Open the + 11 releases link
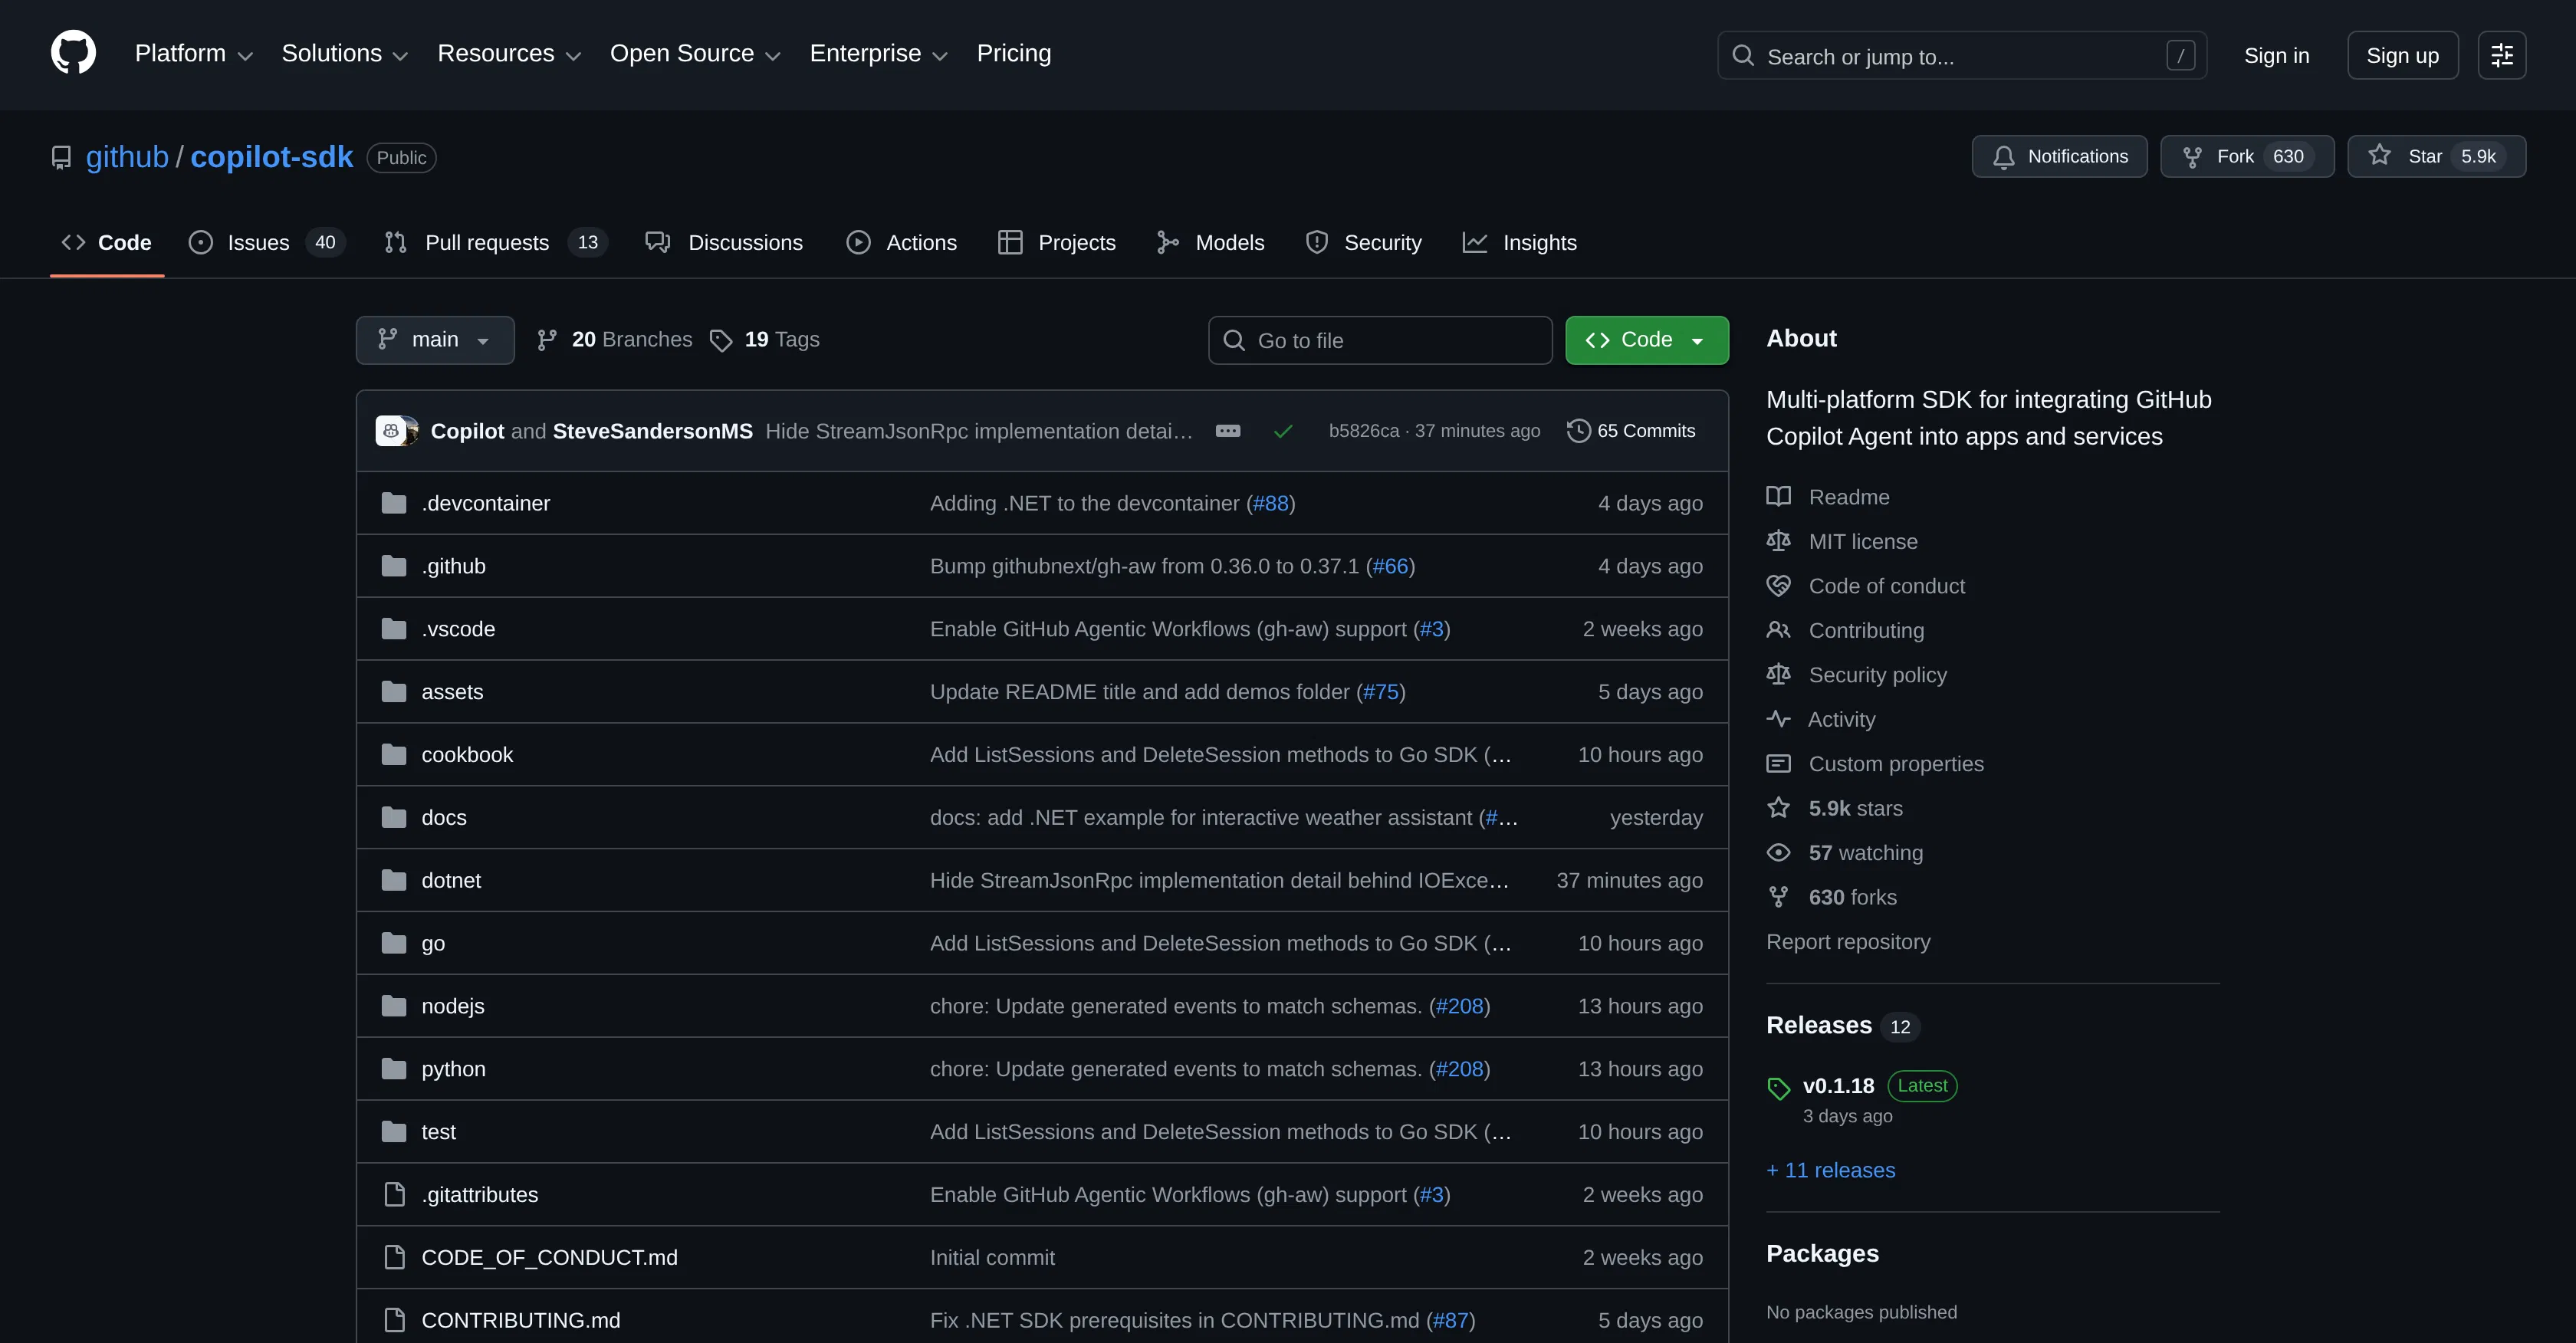Image resolution: width=2576 pixels, height=1343 pixels. point(1830,1169)
